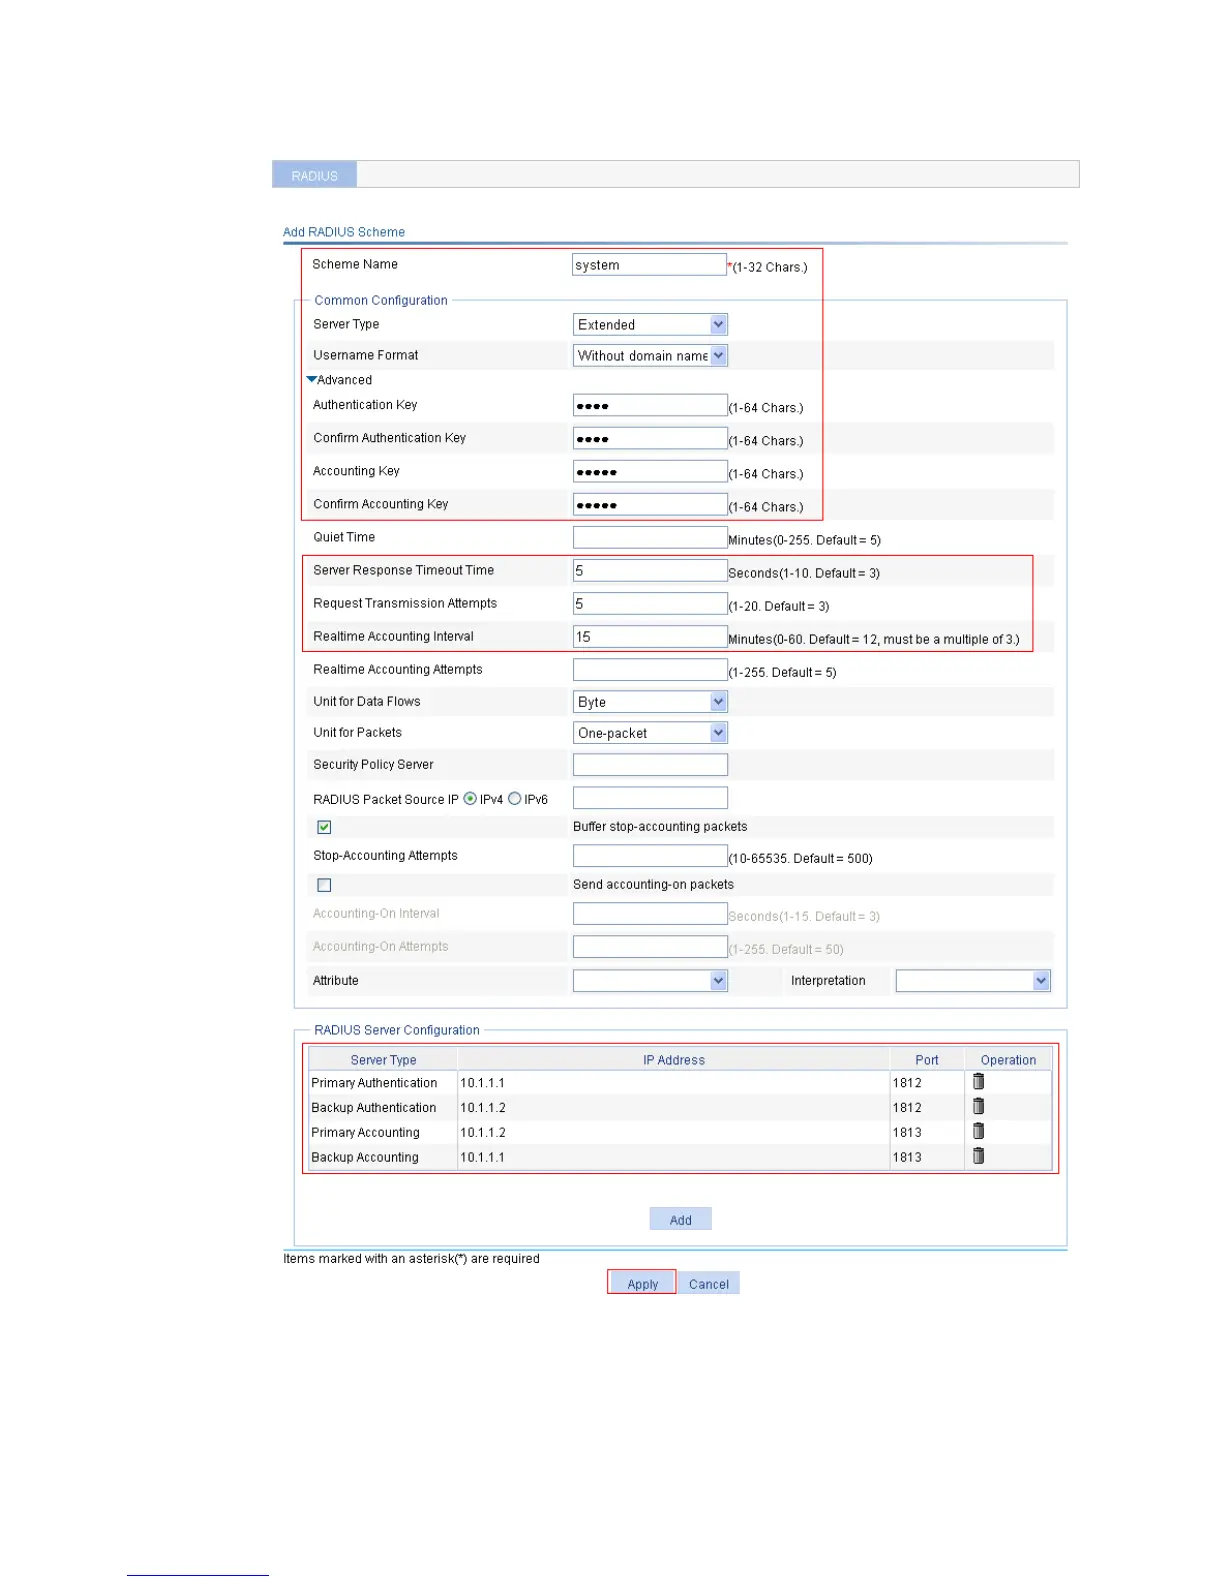Sort by the Server Type column header
The image size is (1224, 1584).
tap(383, 1060)
